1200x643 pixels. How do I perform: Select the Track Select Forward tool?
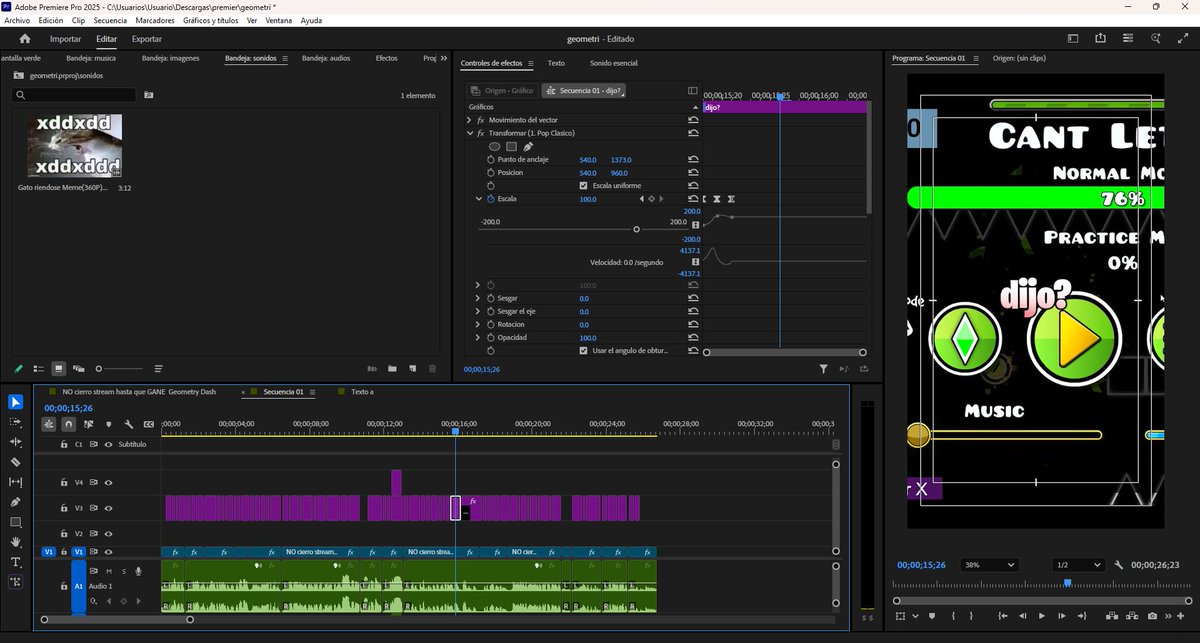point(15,422)
